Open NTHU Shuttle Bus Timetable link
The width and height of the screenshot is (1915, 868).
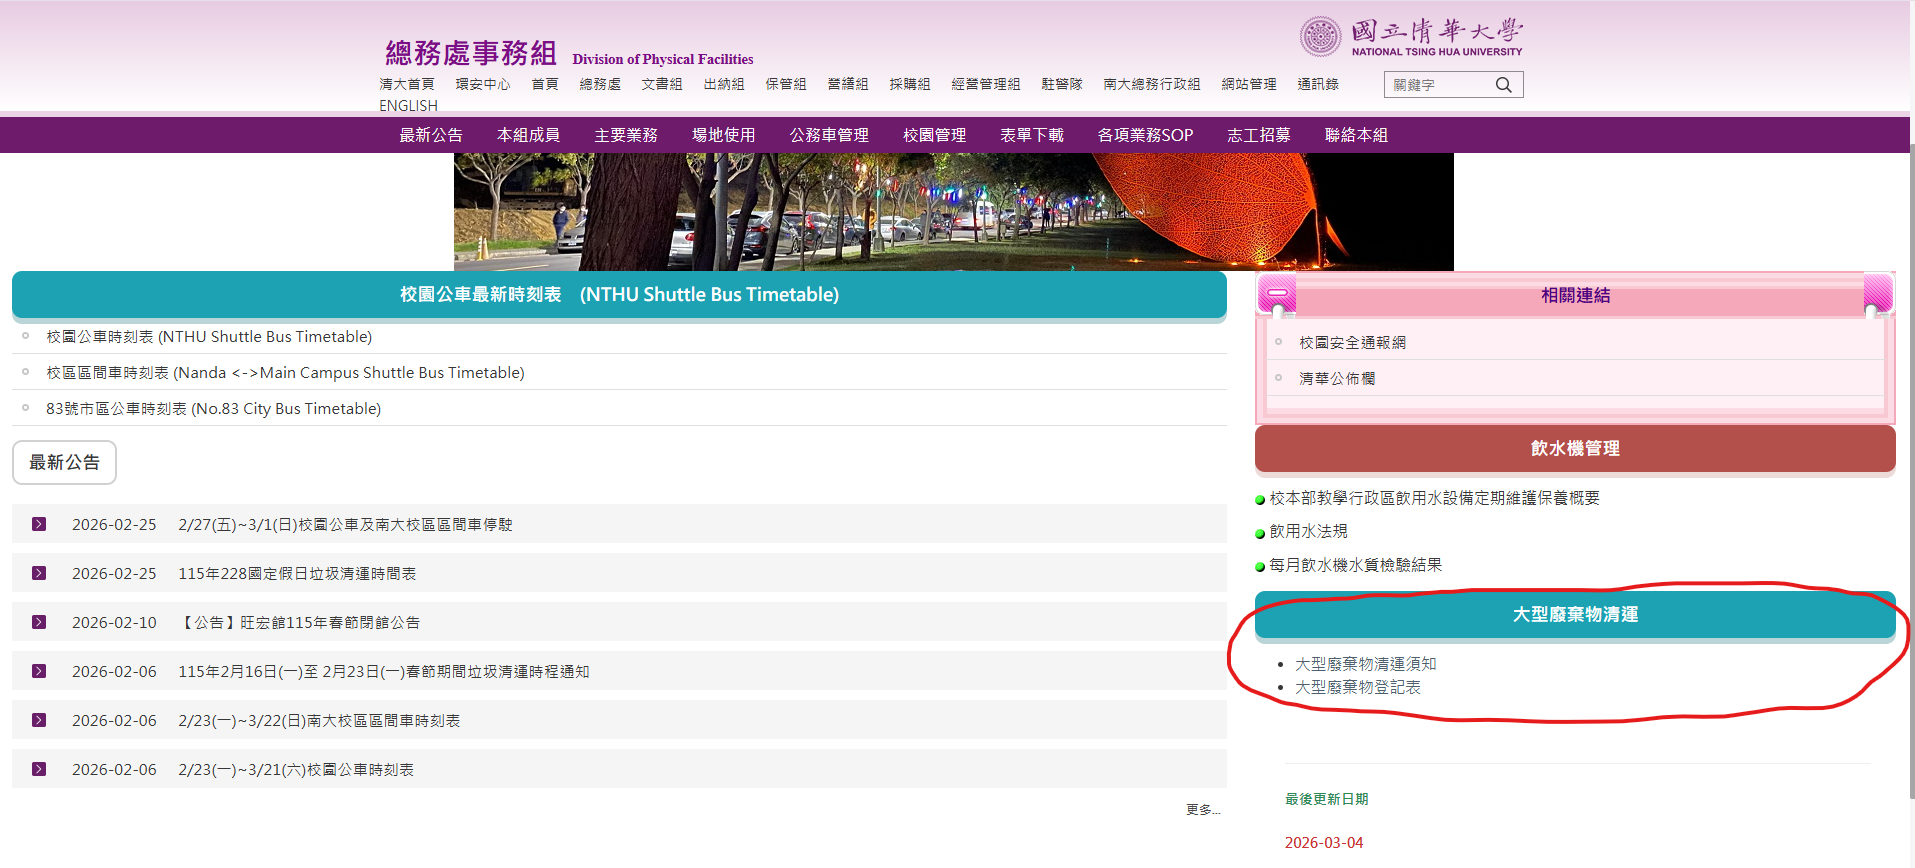pyautogui.click(x=209, y=337)
